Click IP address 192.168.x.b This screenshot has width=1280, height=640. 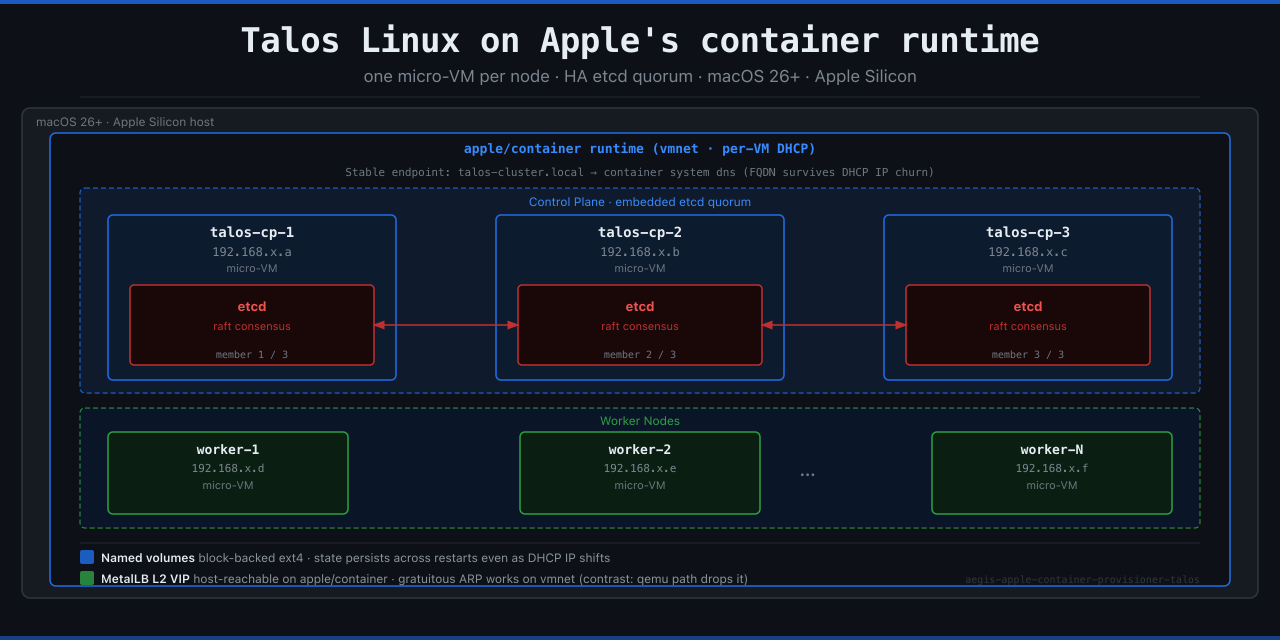tap(640, 252)
